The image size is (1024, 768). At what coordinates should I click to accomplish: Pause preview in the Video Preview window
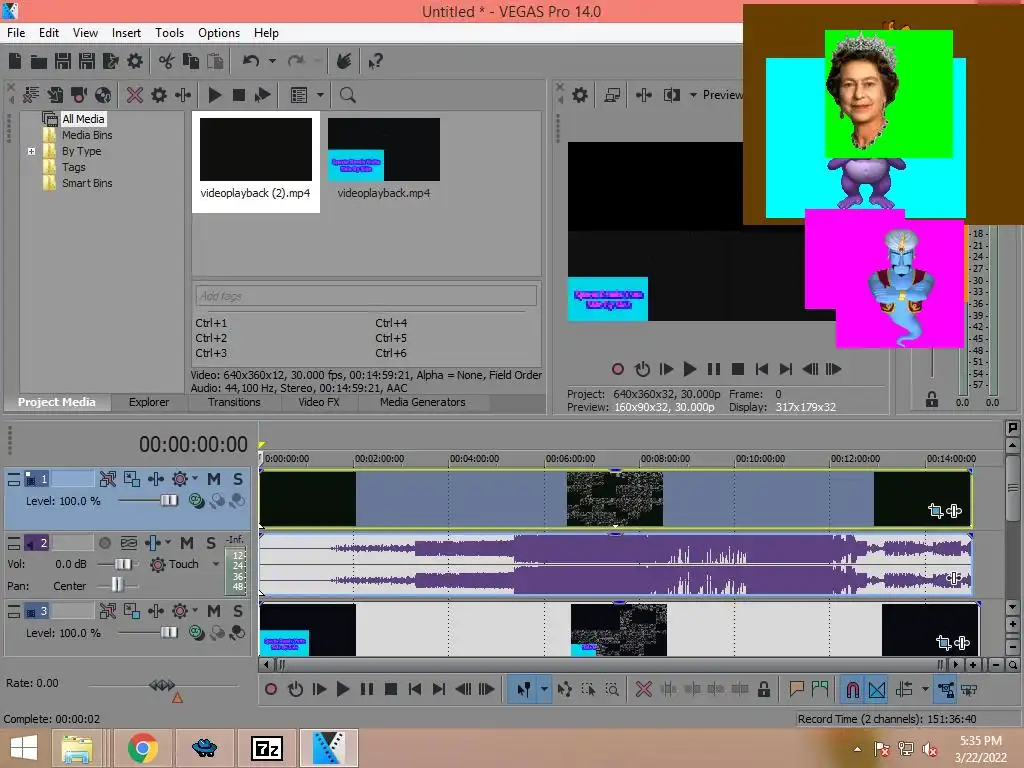click(714, 370)
